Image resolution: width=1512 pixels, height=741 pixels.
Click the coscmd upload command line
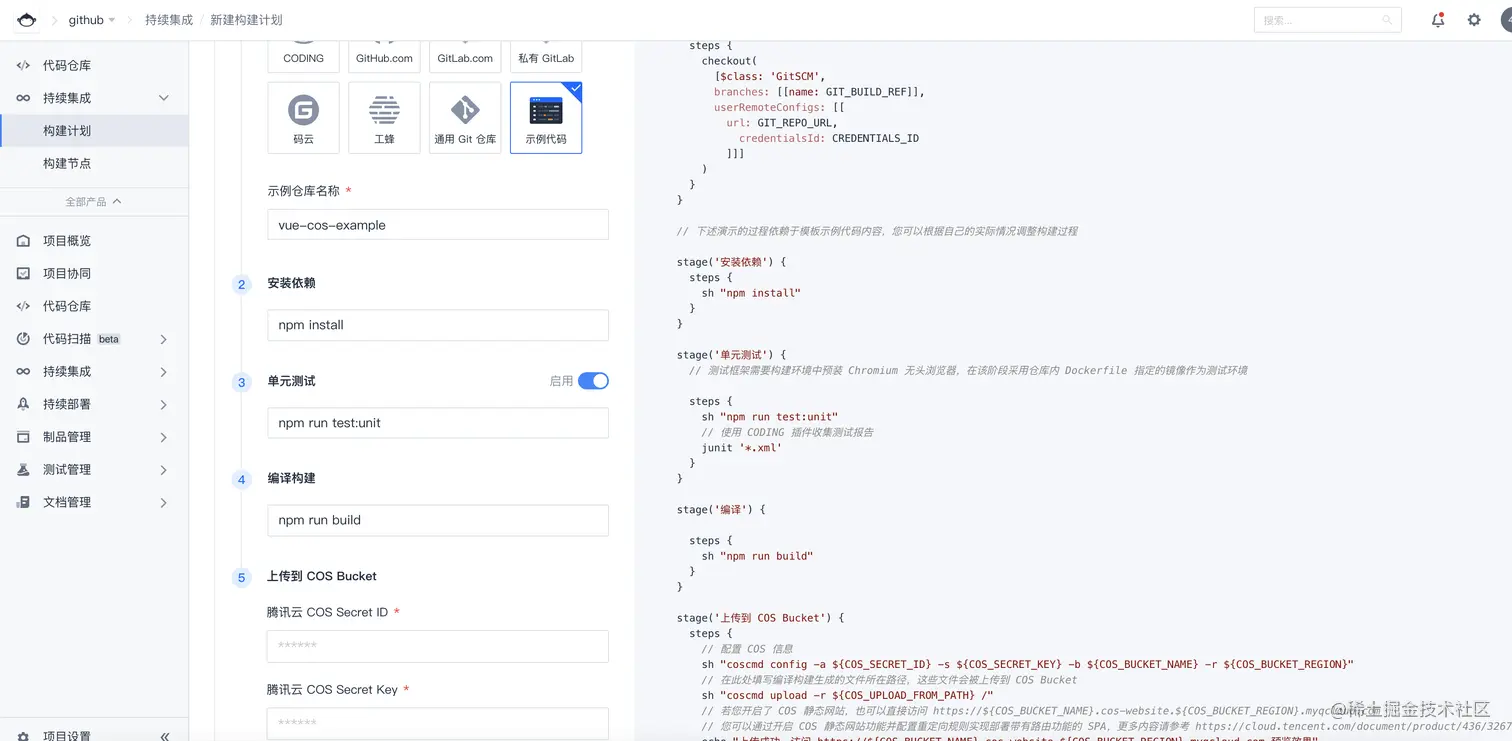point(848,695)
